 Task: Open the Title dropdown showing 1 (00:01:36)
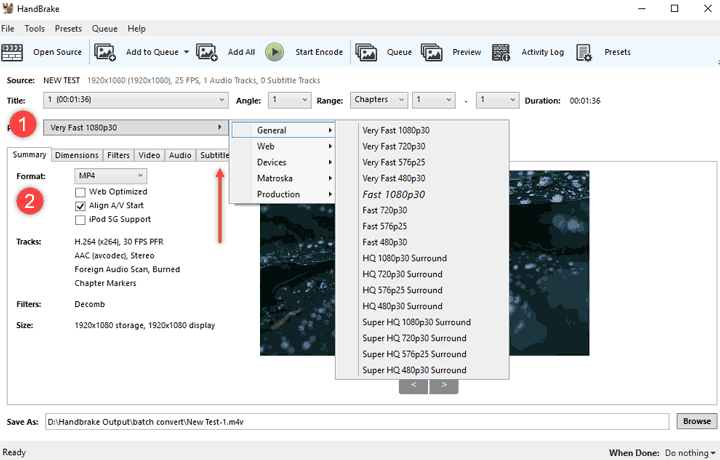(136, 100)
